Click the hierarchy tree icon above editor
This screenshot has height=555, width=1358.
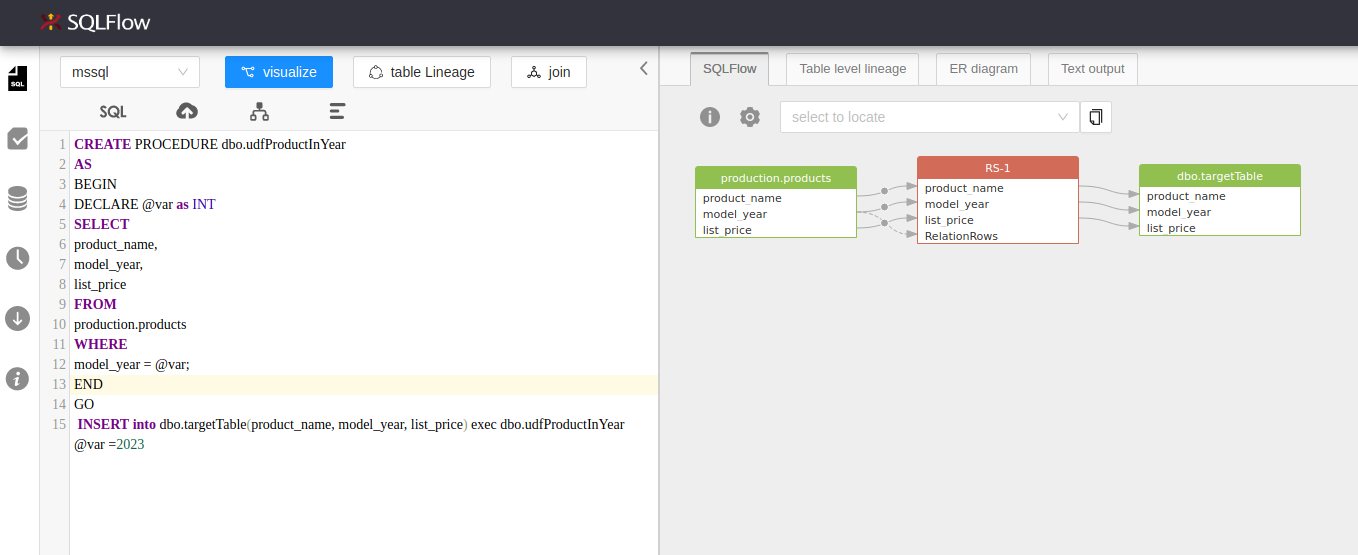click(259, 111)
